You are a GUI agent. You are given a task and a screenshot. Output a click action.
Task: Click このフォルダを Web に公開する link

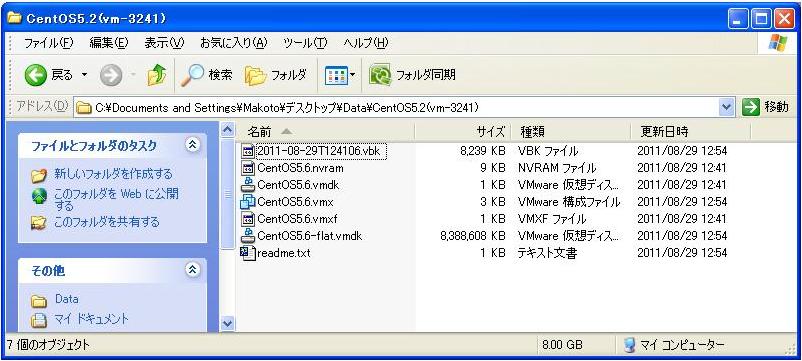(x=117, y=199)
